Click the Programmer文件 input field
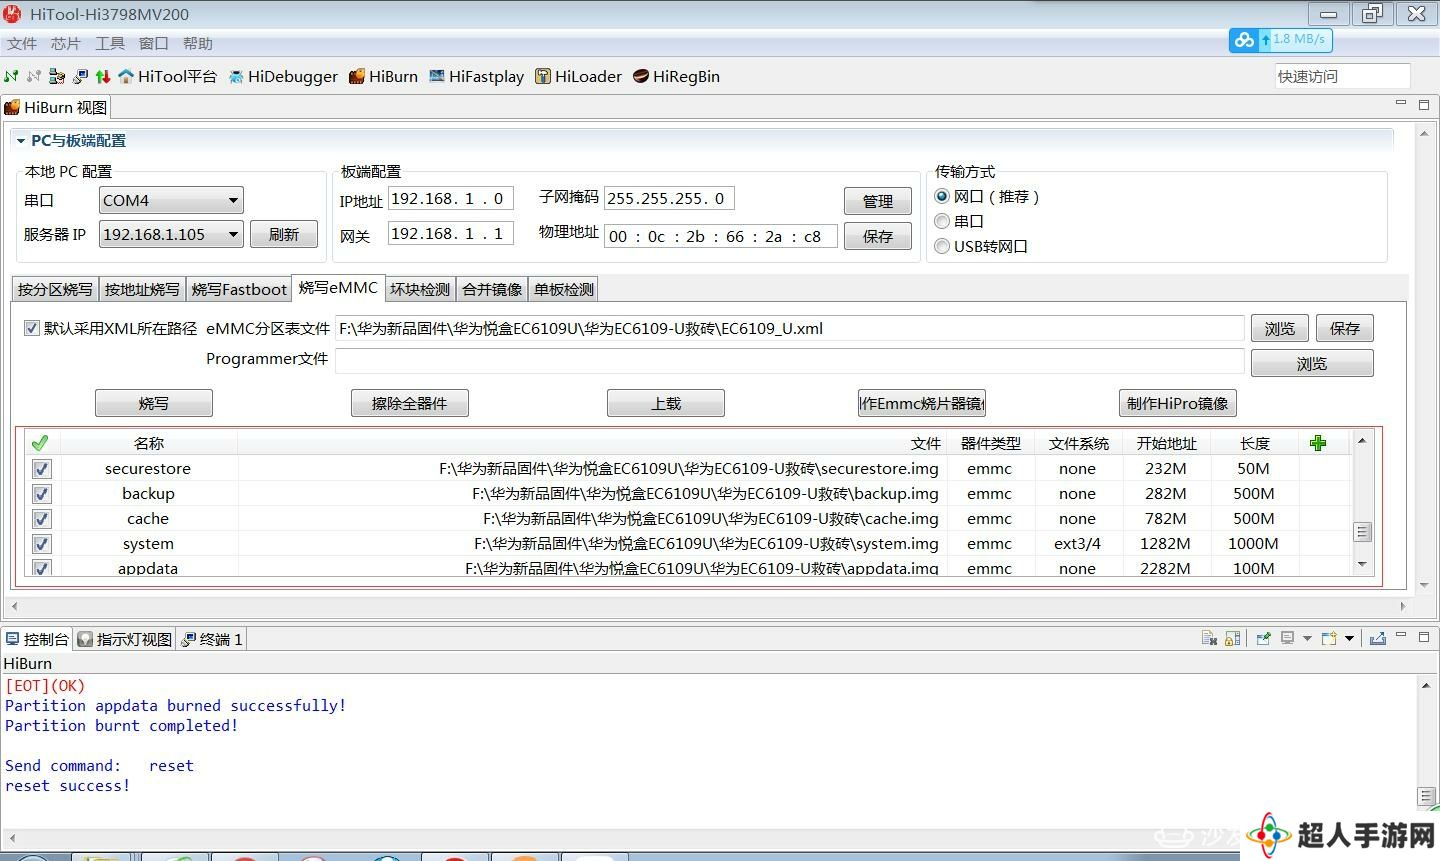1440x861 pixels. 790,361
